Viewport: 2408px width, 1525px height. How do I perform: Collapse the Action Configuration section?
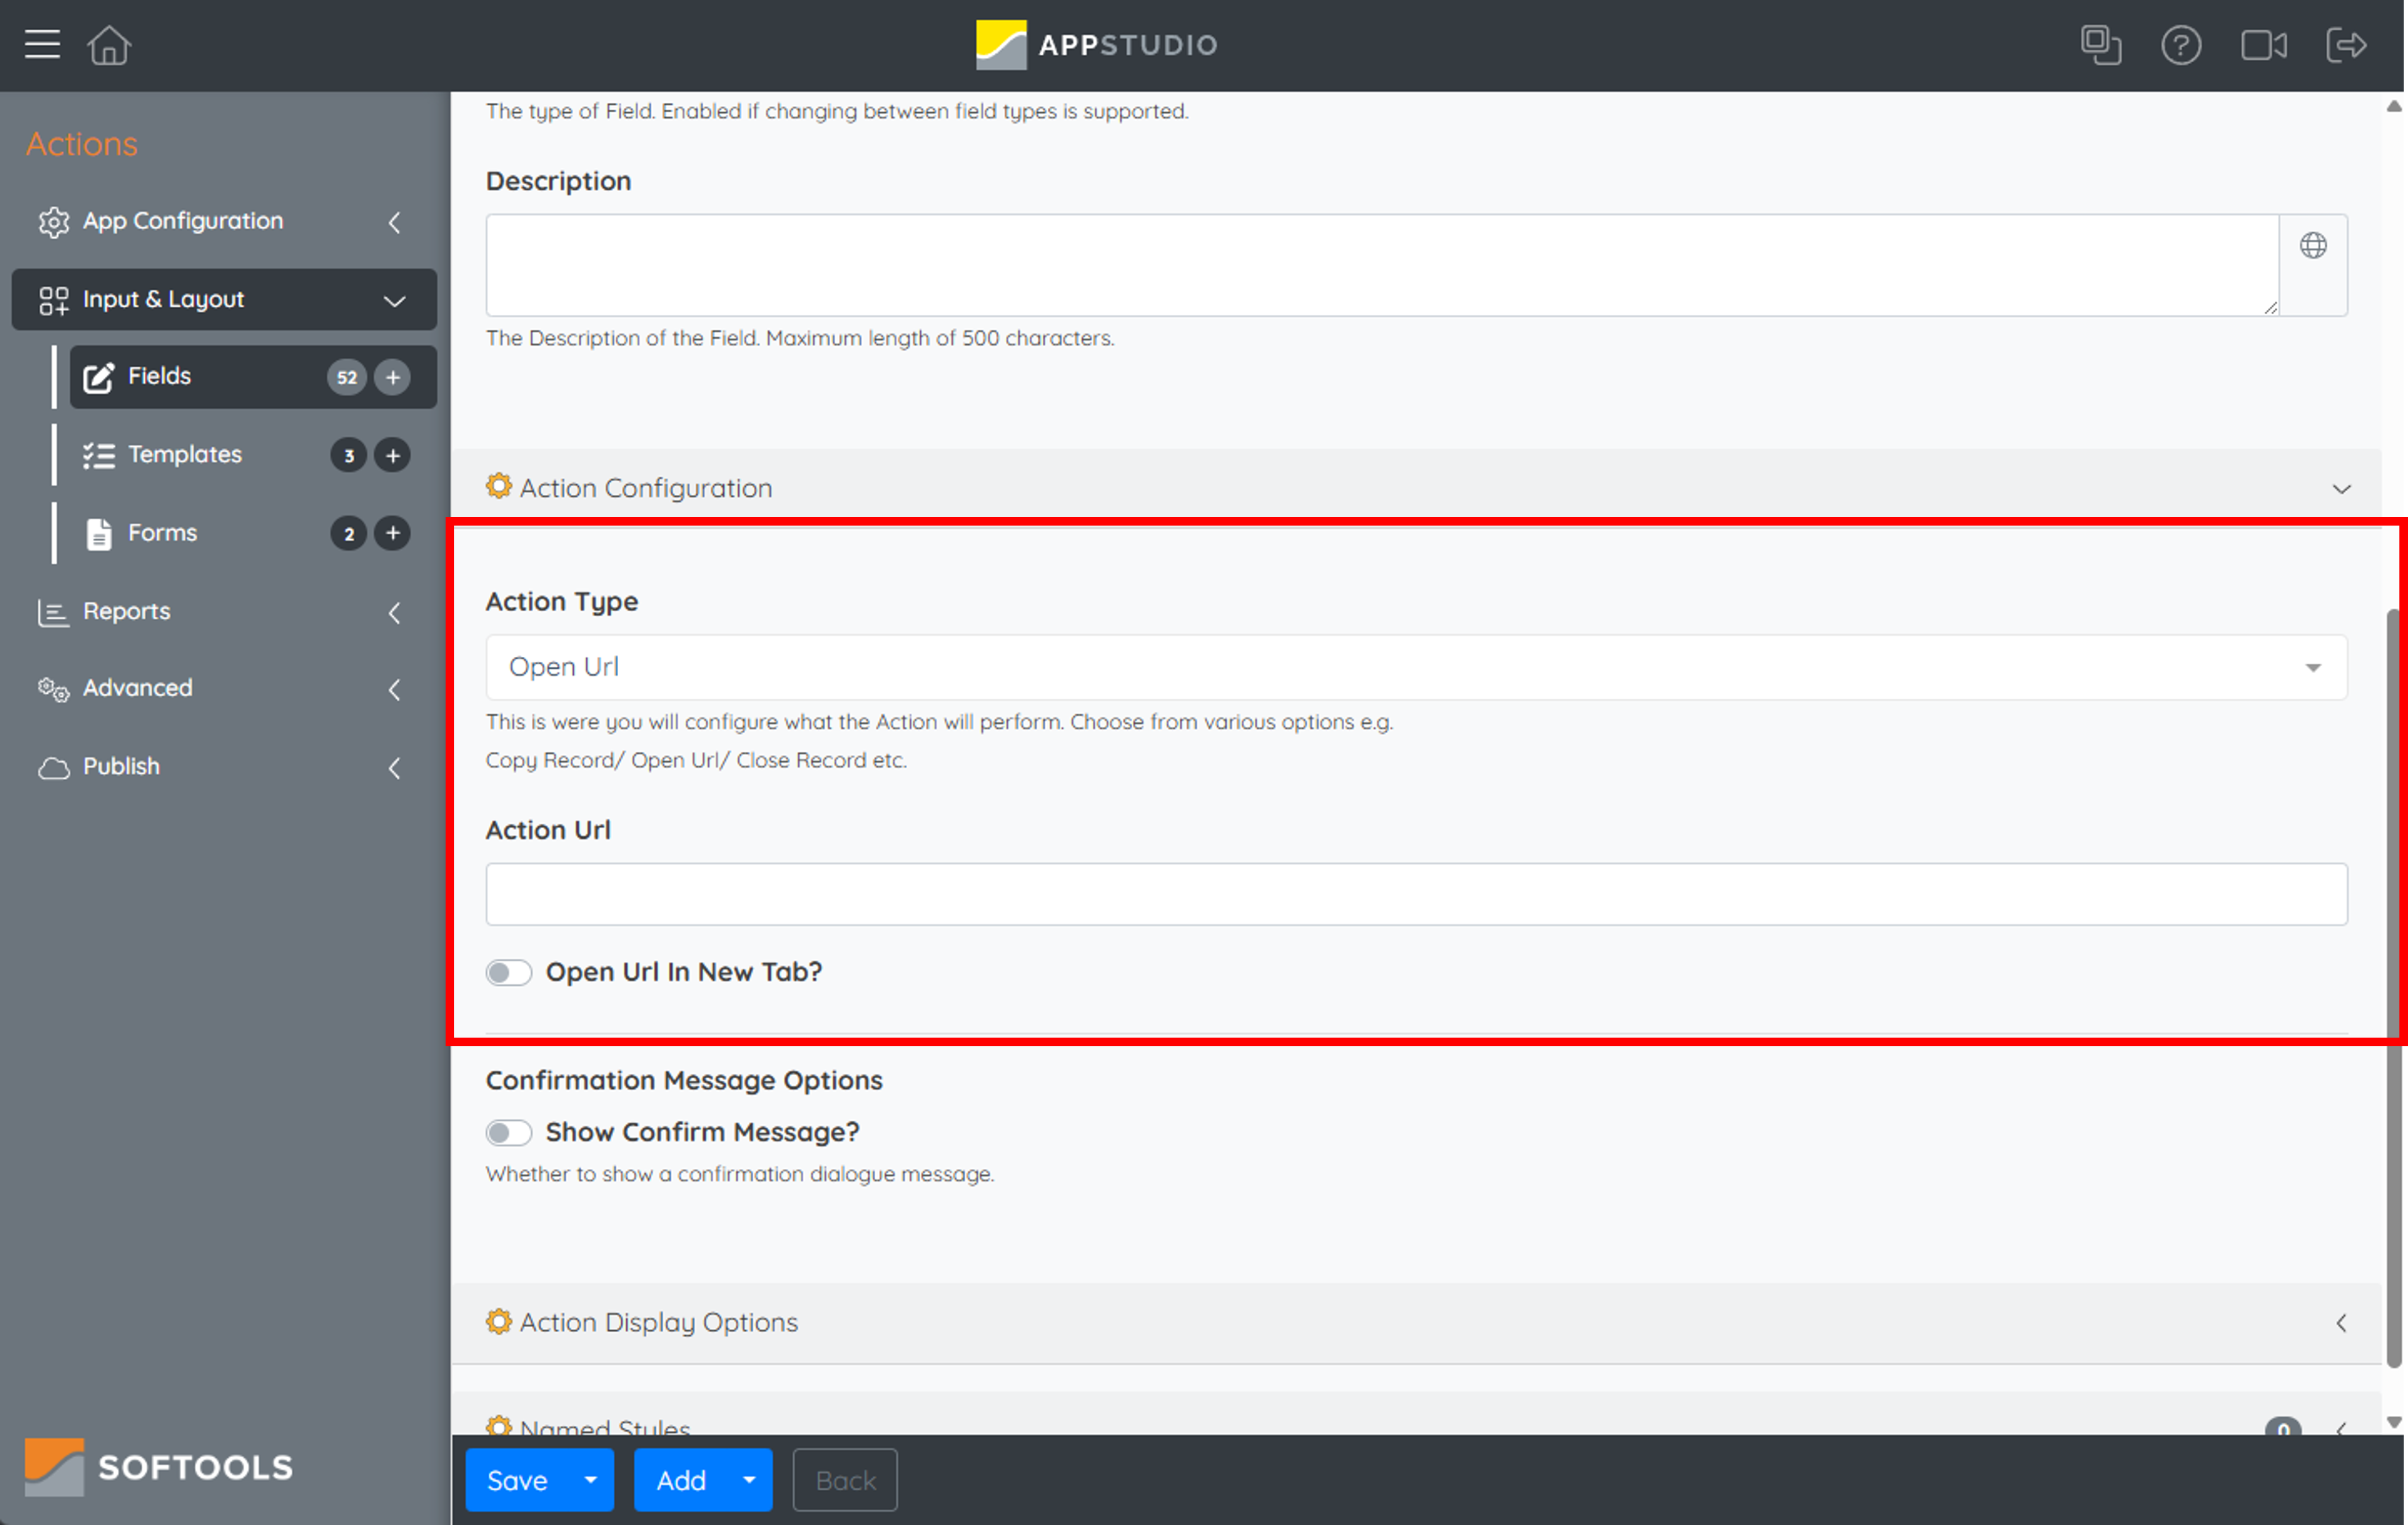click(x=2341, y=488)
